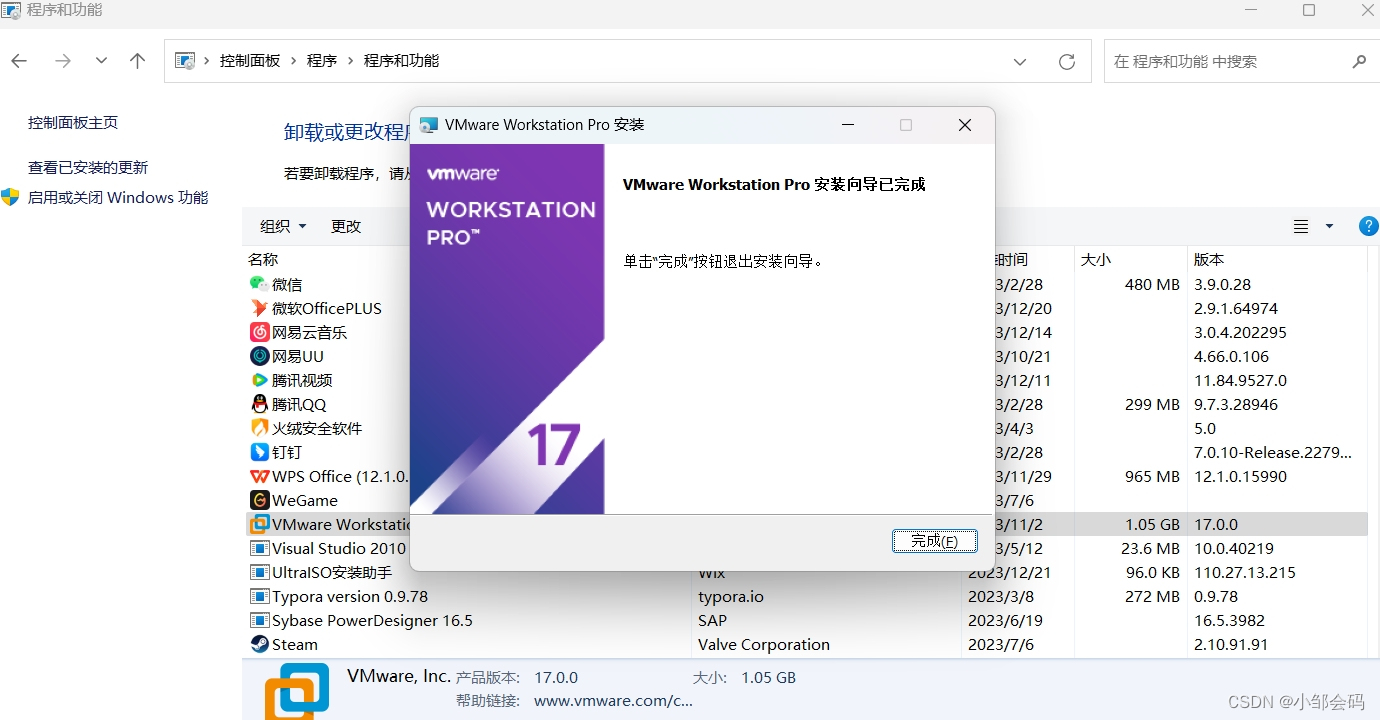Click the 965 MB size cell
This screenshot has width=1380, height=720.
[x=1152, y=476]
